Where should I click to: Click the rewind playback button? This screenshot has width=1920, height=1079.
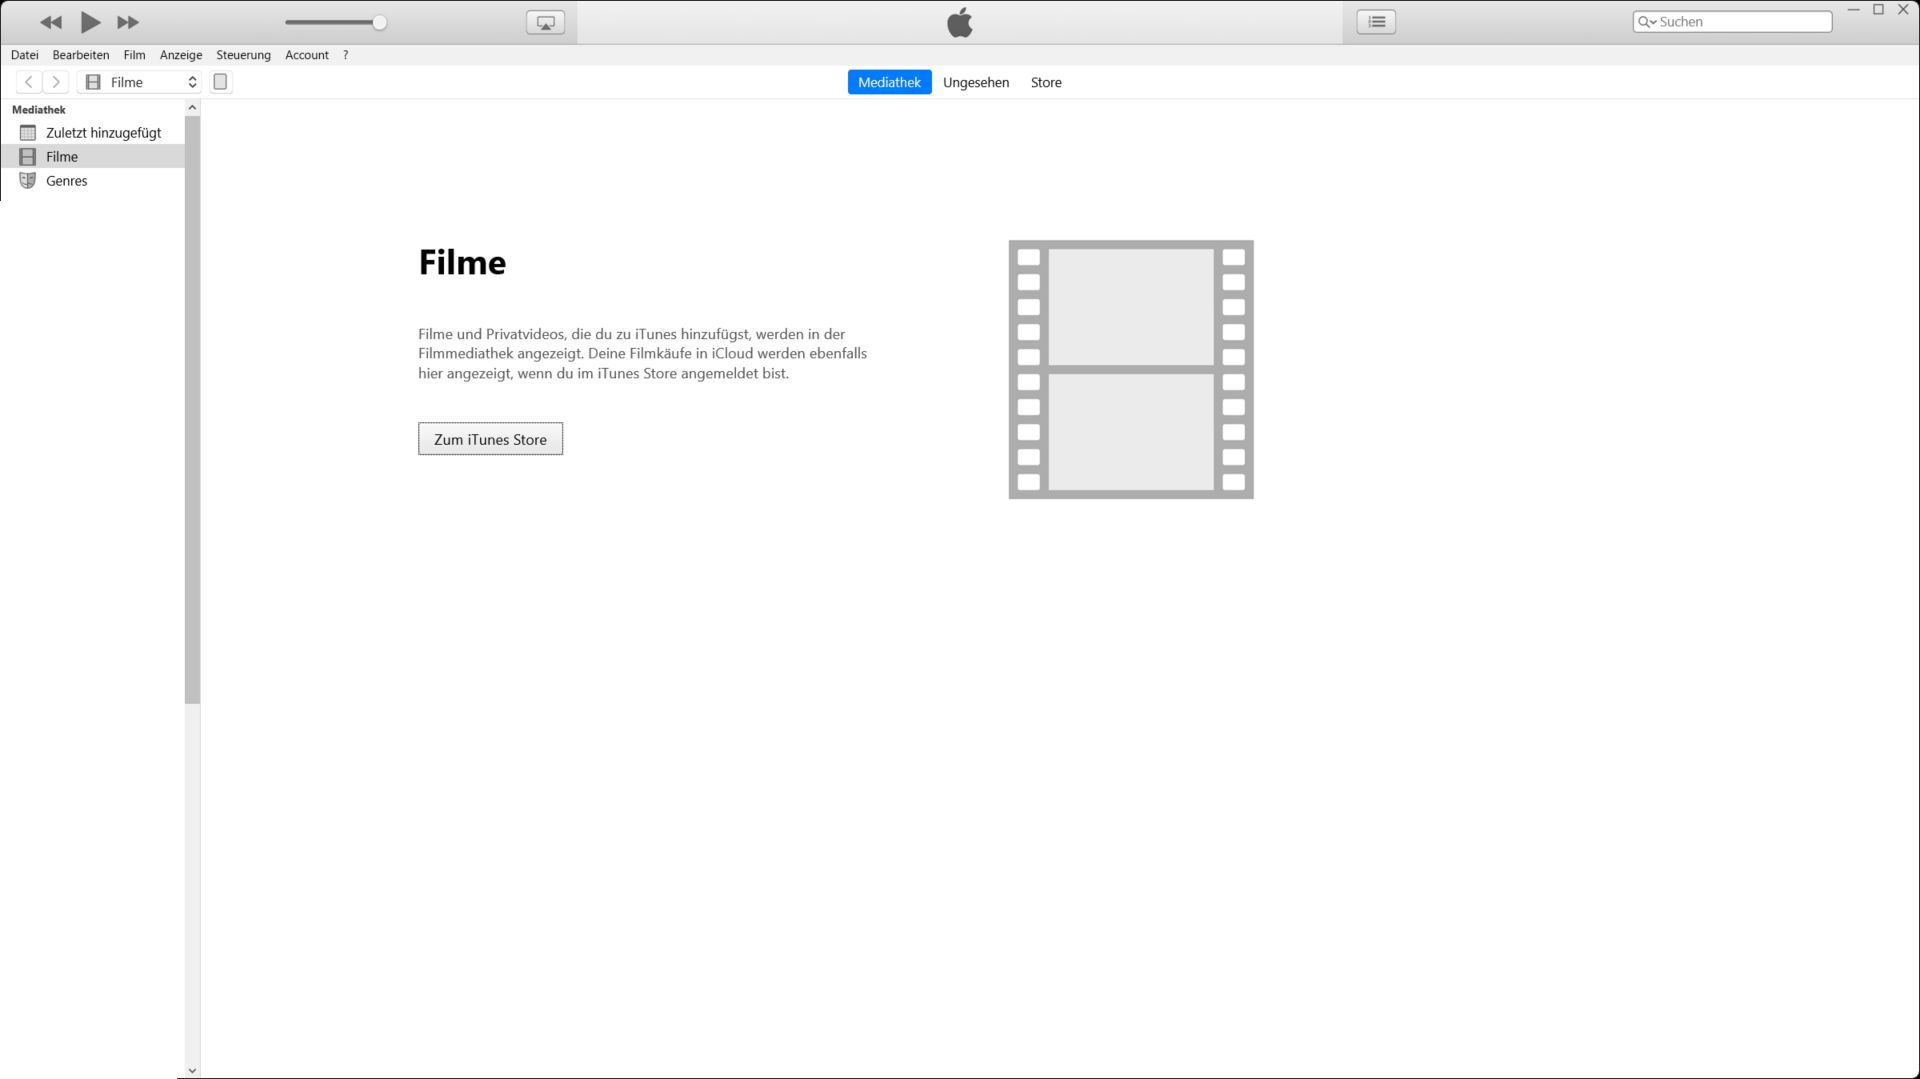pyautogui.click(x=51, y=22)
